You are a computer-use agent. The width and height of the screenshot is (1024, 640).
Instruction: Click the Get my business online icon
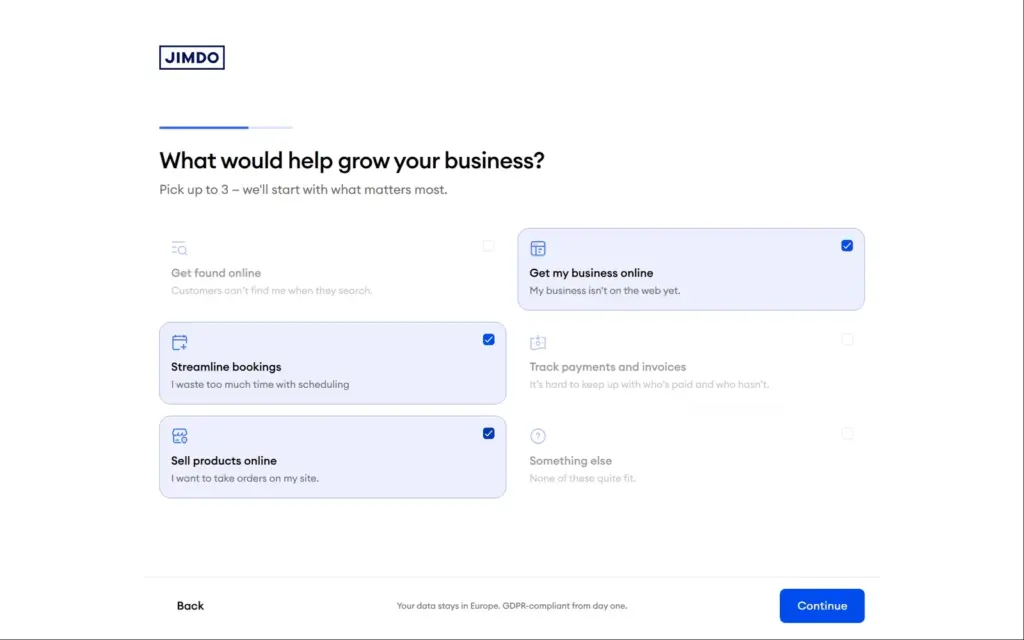tap(538, 248)
